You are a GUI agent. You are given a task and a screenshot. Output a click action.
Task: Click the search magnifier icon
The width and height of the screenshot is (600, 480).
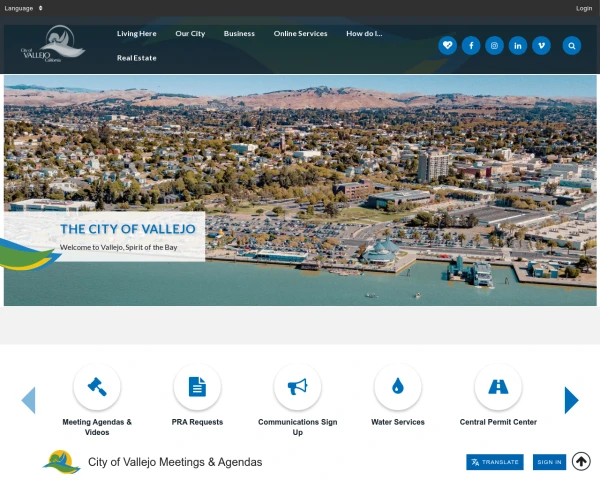click(x=572, y=46)
